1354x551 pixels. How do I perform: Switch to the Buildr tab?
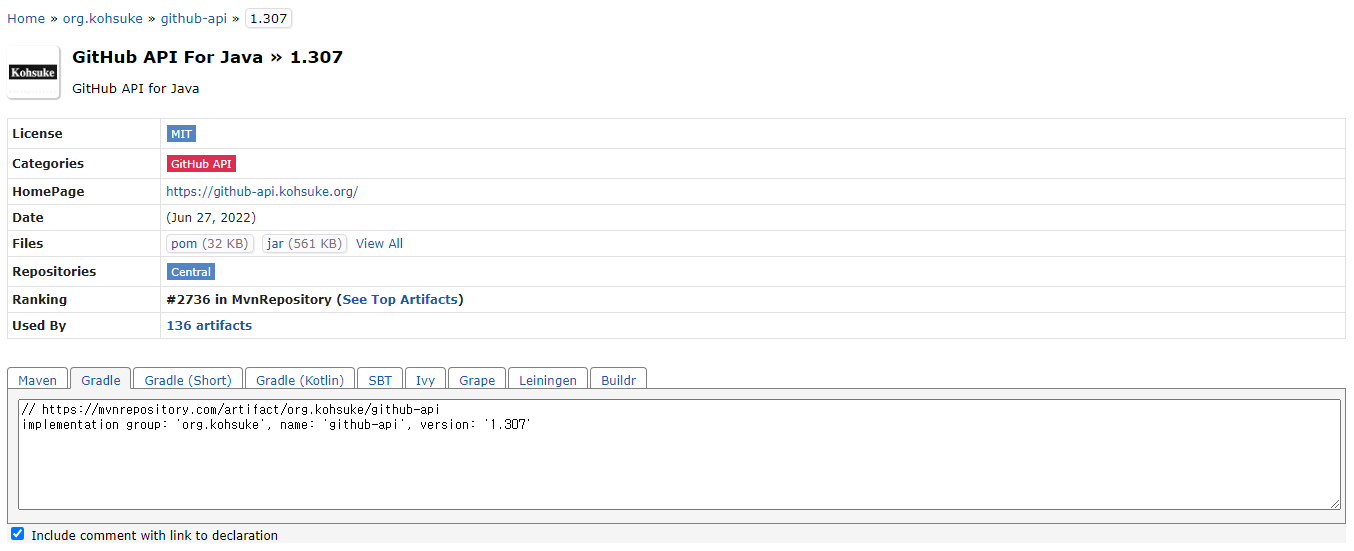point(619,380)
